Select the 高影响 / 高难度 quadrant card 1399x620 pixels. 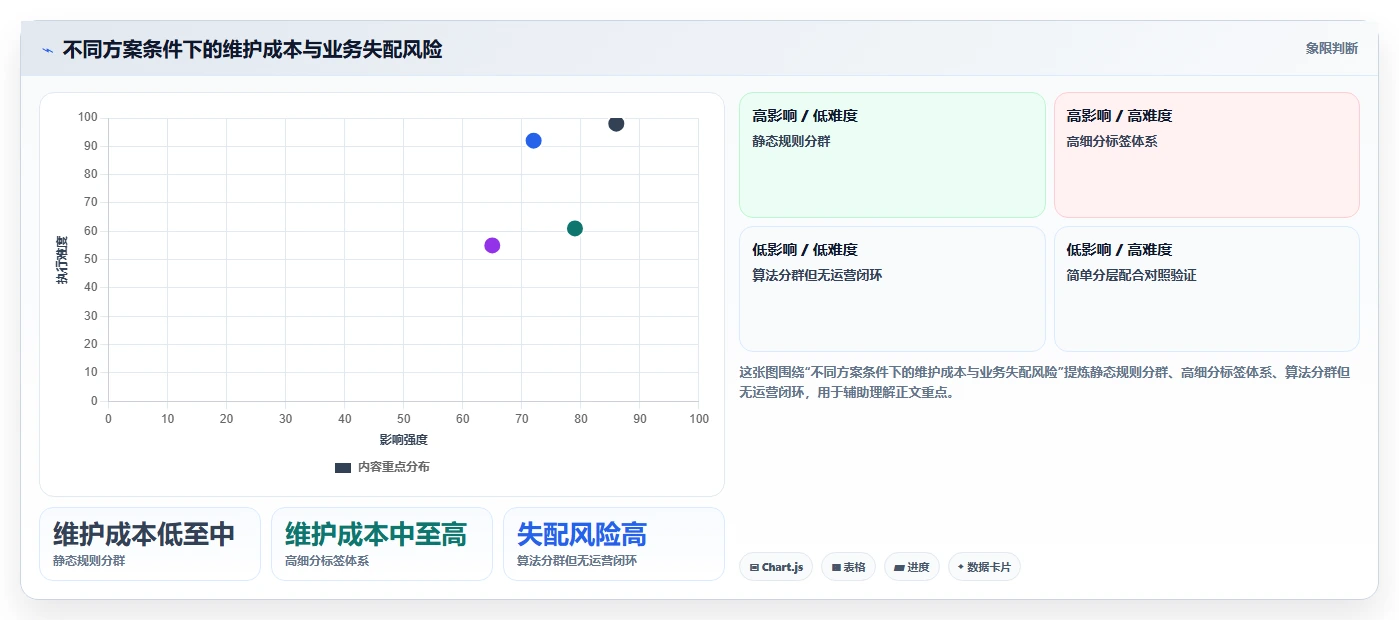coord(1206,155)
